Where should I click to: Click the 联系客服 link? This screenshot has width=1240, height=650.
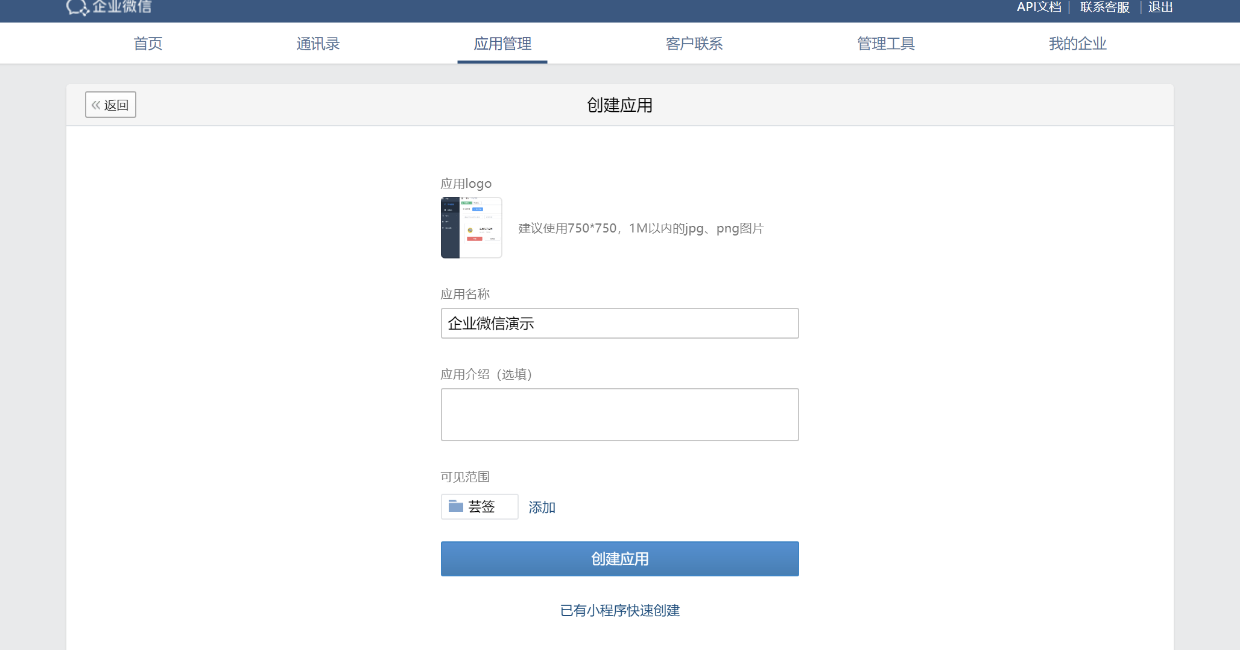coord(1105,7)
